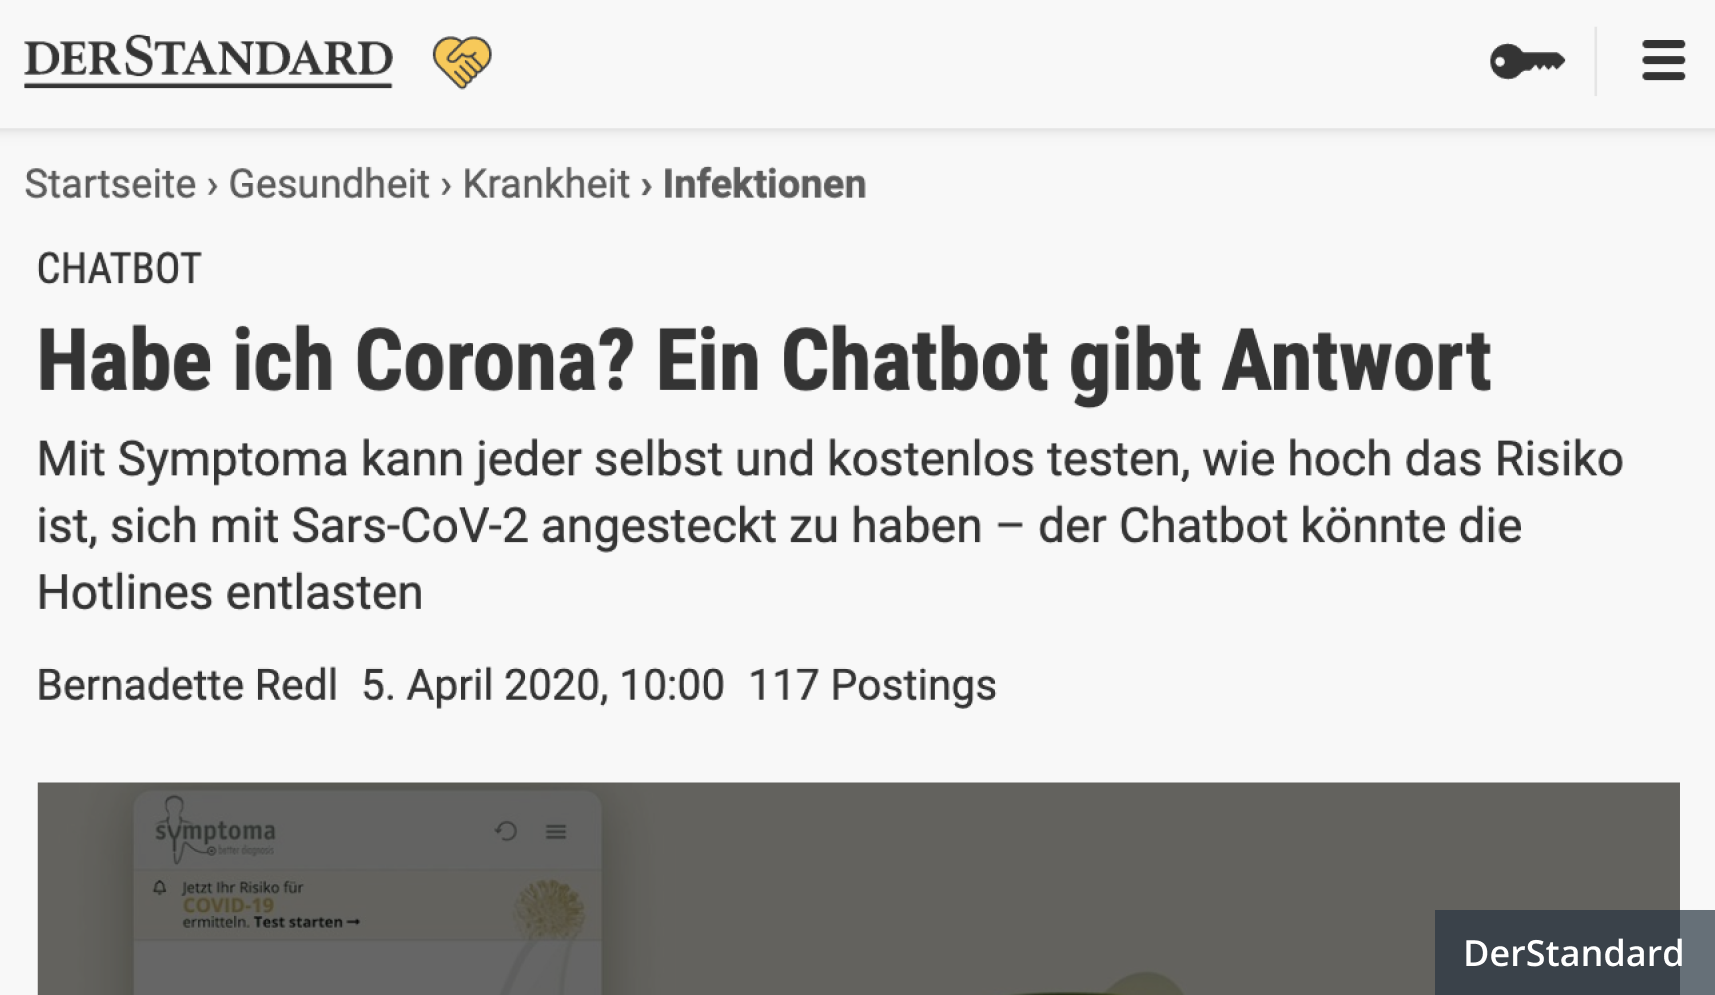This screenshot has height=995, width=1715.
Task: Jump to the 117 Postings comments
Action: pos(872,685)
